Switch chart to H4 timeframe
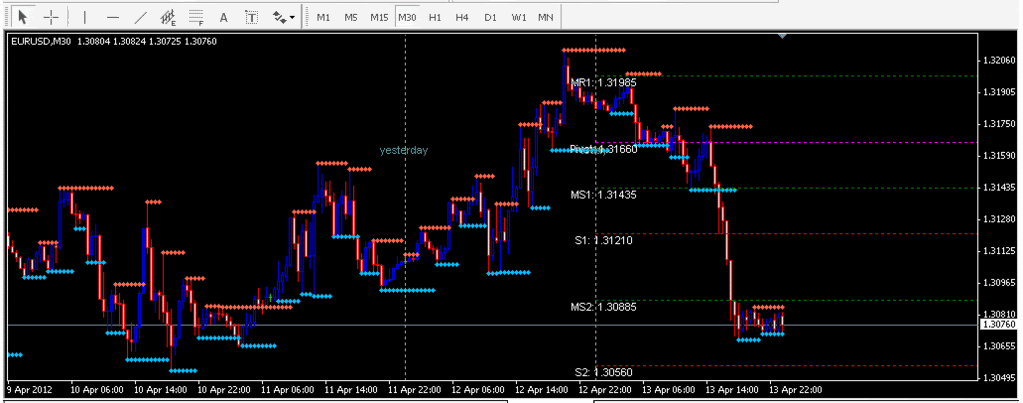Viewport: 1023px width, 403px height. [461, 17]
